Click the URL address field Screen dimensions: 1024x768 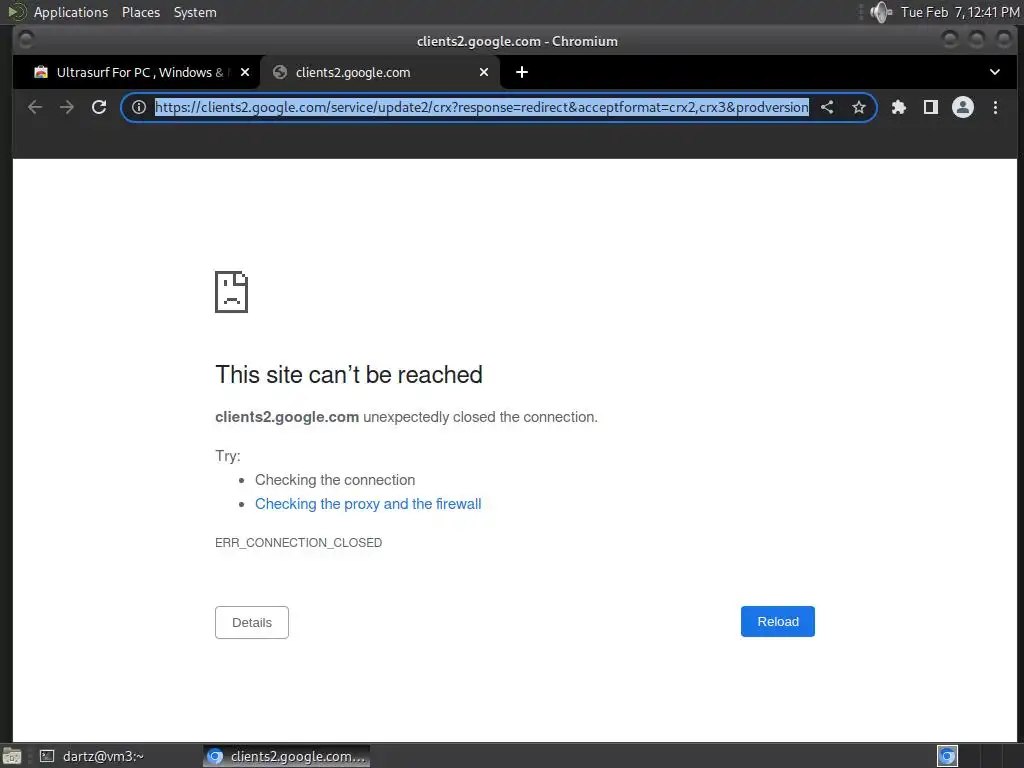(481, 107)
